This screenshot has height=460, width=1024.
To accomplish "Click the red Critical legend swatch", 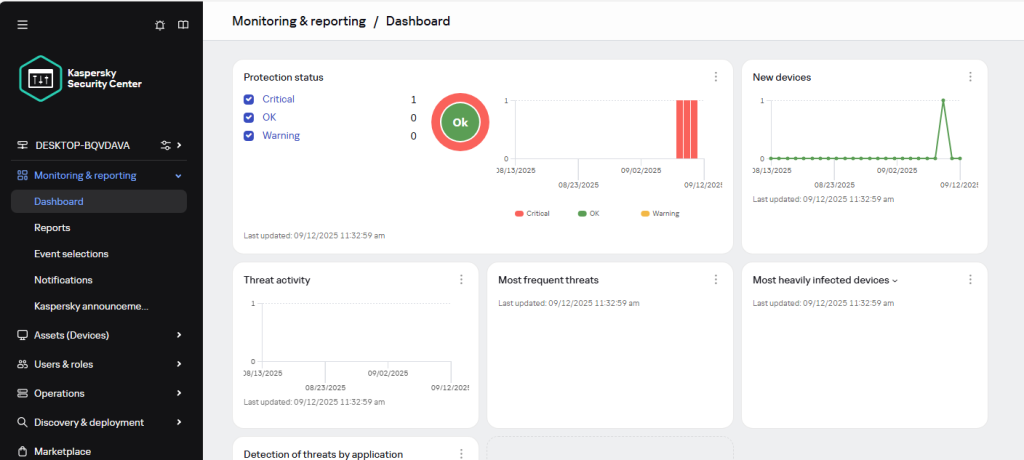I will [519, 214].
